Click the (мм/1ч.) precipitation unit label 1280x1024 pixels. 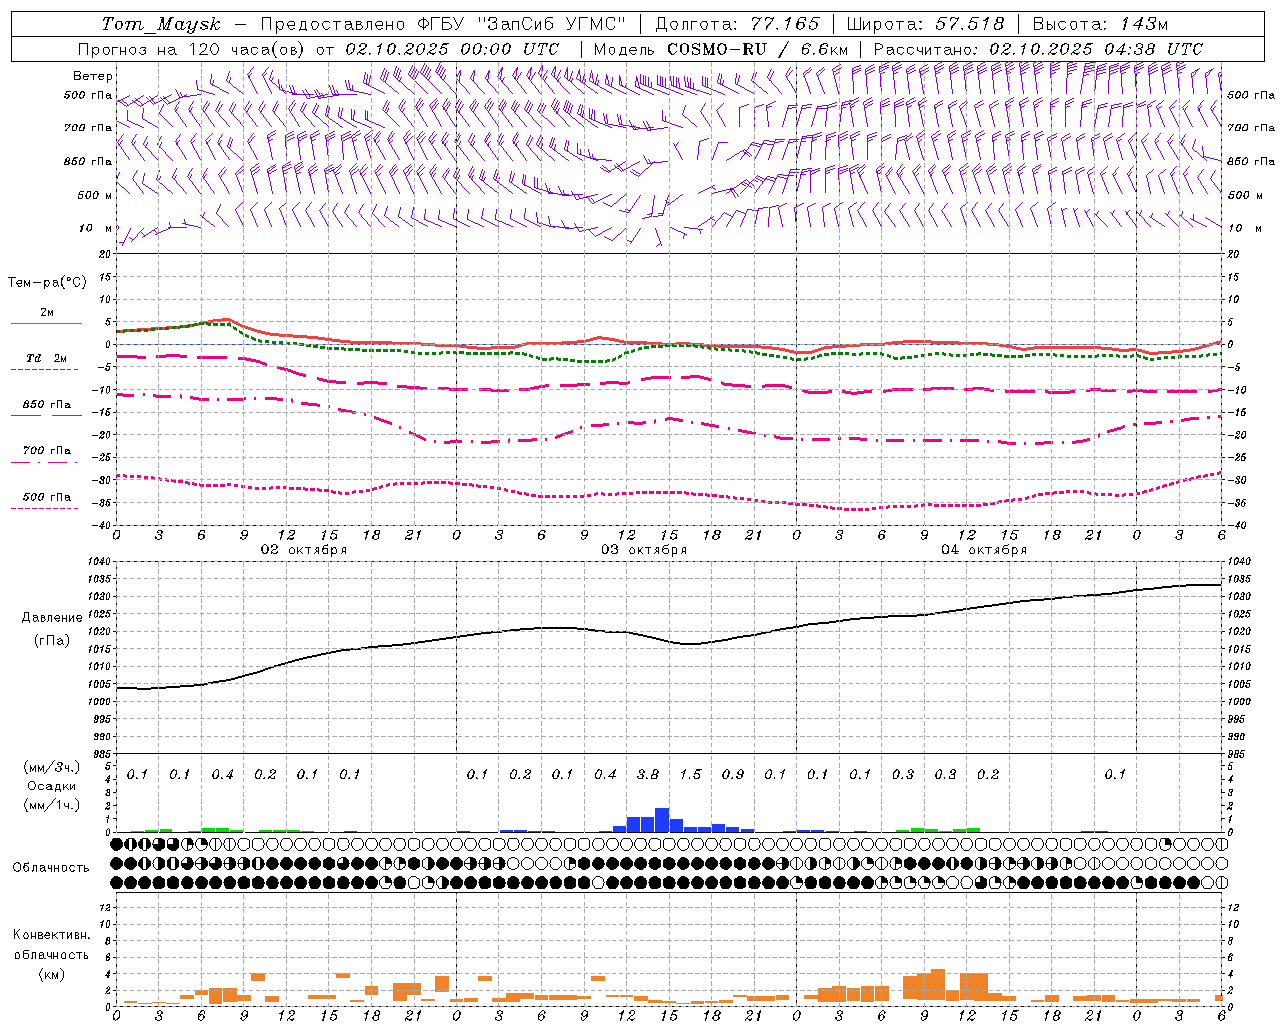[51, 805]
